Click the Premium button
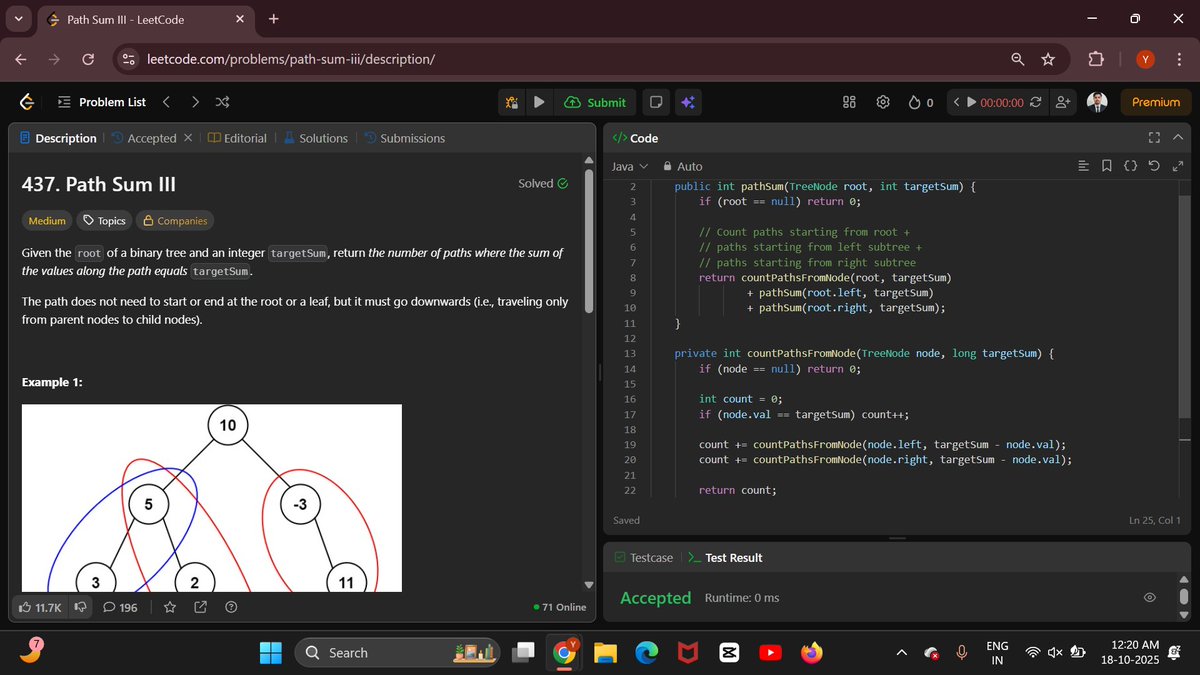This screenshot has height=675, width=1200. click(1156, 102)
